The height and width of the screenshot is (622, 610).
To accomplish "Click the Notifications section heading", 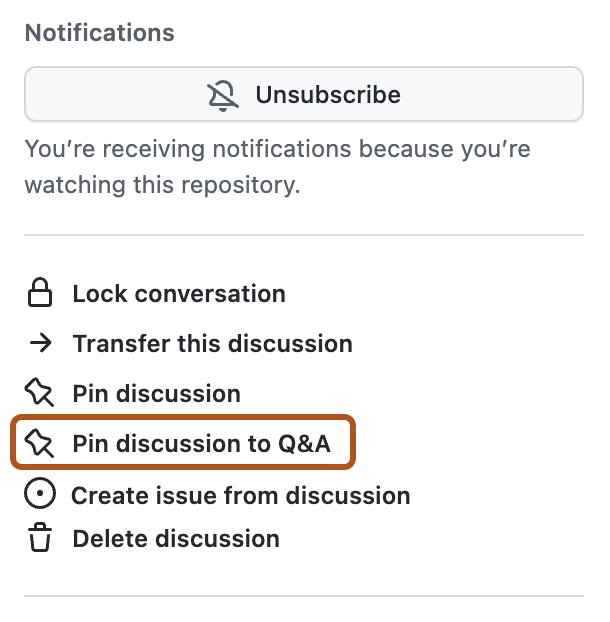I will click(x=99, y=33).
